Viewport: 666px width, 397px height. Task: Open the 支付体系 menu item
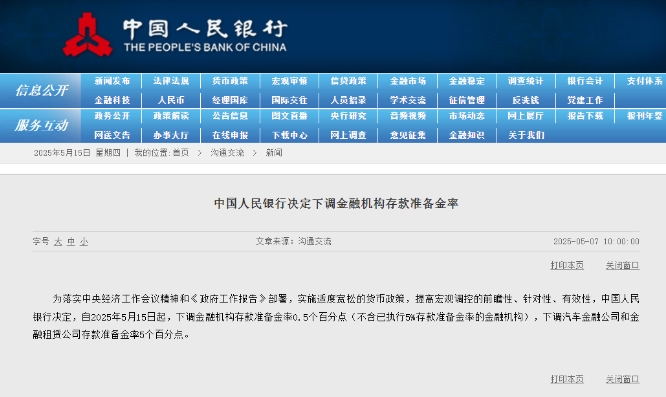pyautogui.click(x=645, y=81)
